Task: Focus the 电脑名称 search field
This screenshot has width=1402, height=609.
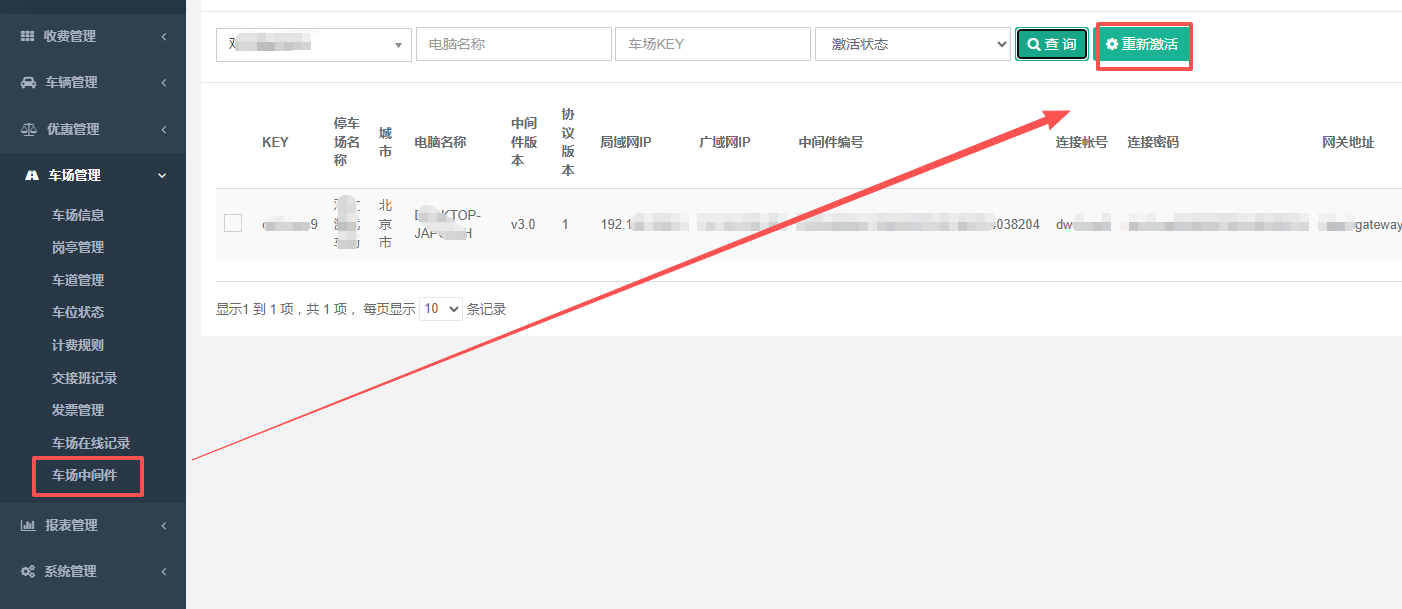Action: pyautogui.click(x=514, y=44)
